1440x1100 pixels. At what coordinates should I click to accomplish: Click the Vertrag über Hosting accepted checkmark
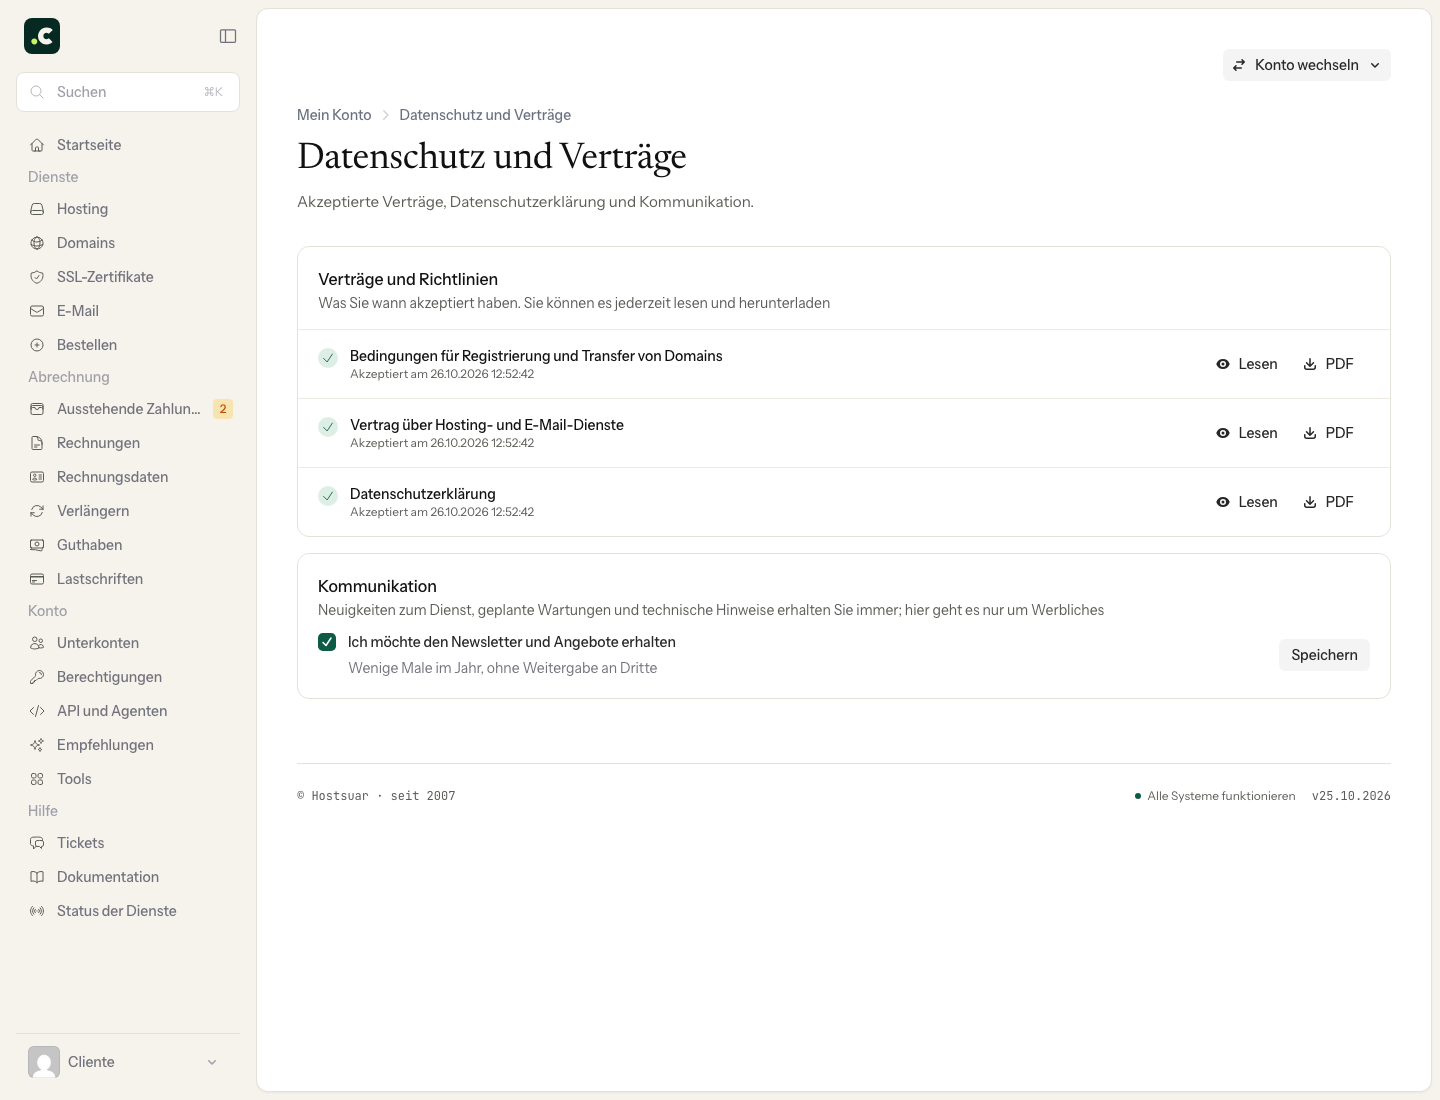point(328,427)
